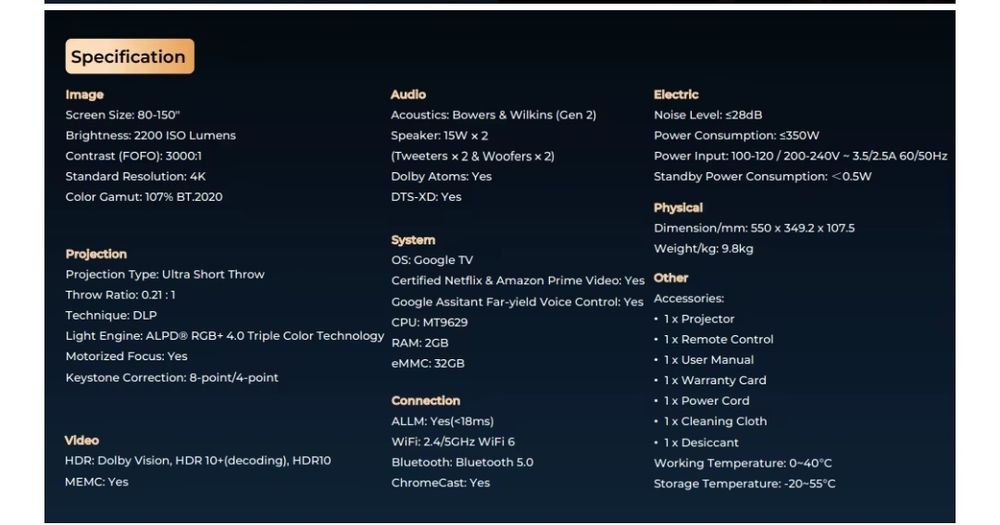Select the HDR Dolby Vision line

[x=198, y=461]
